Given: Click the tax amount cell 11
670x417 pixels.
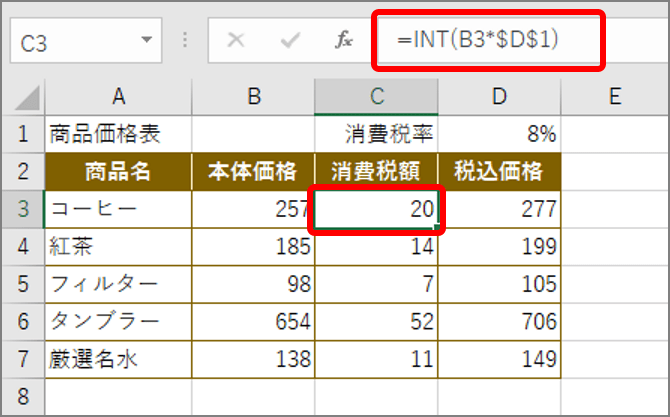Looking at the screenshot, I should click(376, 359).
